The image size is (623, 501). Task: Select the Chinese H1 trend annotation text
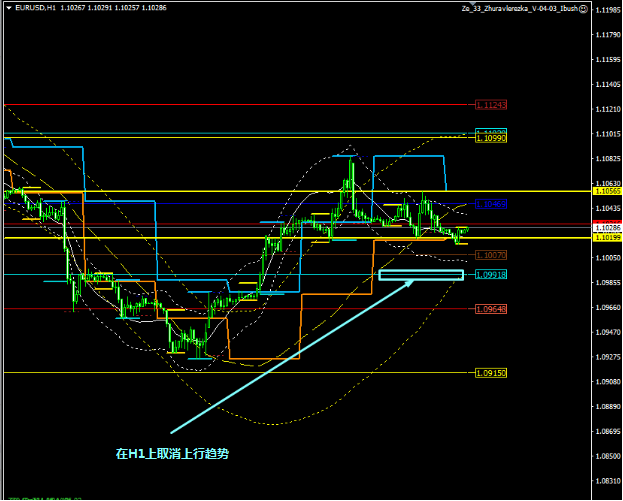[x=171, y=454]
